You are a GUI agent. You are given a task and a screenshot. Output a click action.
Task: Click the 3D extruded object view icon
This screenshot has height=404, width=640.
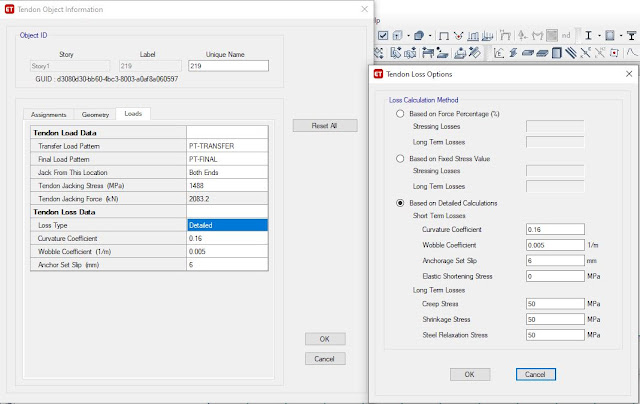click(x=419, y=36)
